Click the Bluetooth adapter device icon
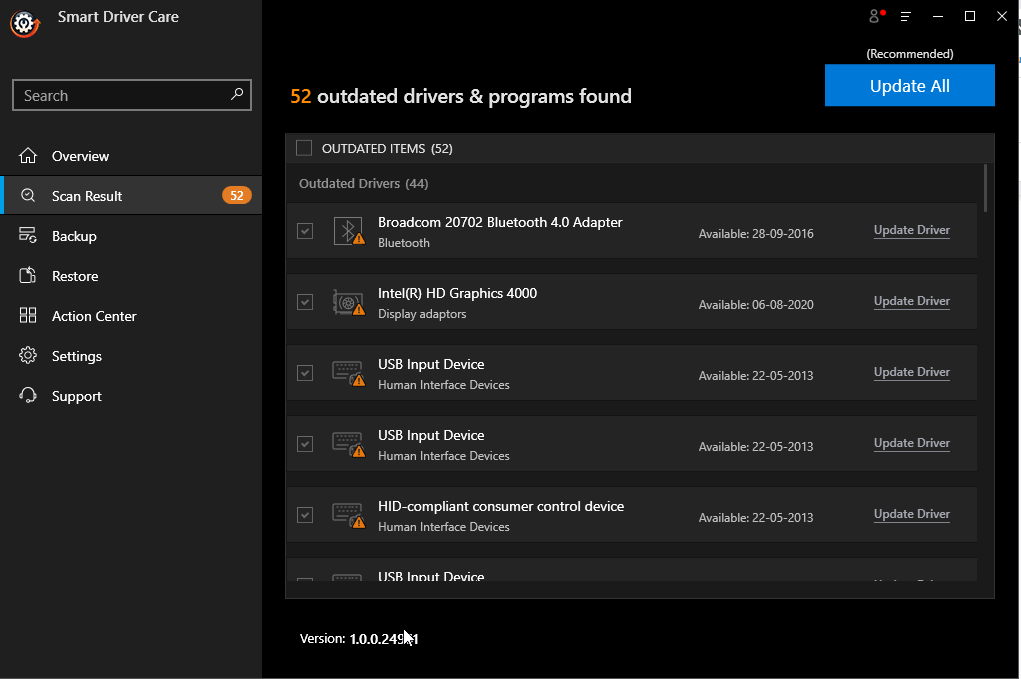Screen dimensions: 1021x679 tap(348, 231)
